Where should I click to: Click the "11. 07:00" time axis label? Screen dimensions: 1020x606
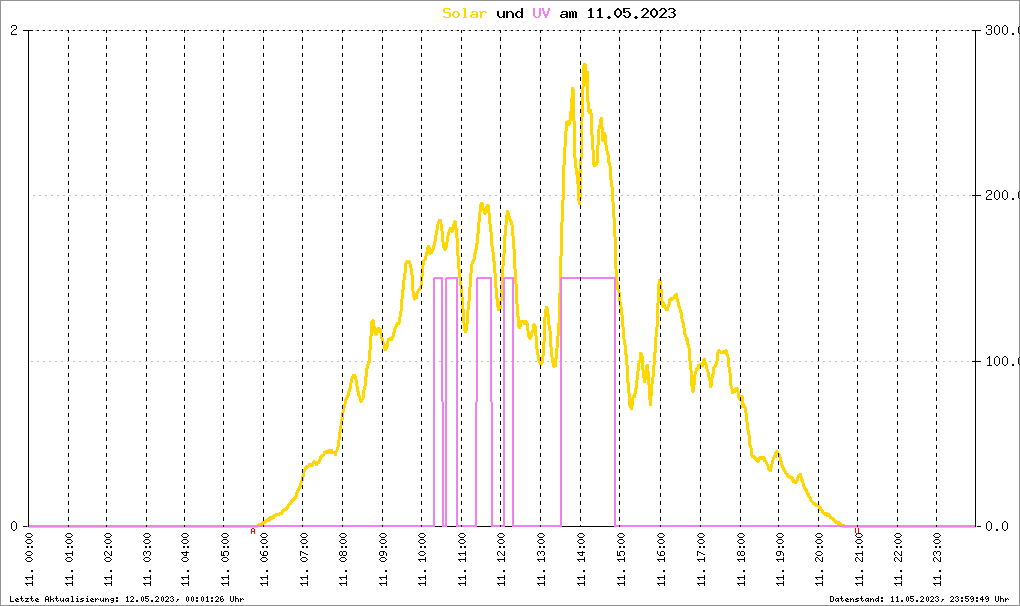pyautogui.click(x=303, y=559)
